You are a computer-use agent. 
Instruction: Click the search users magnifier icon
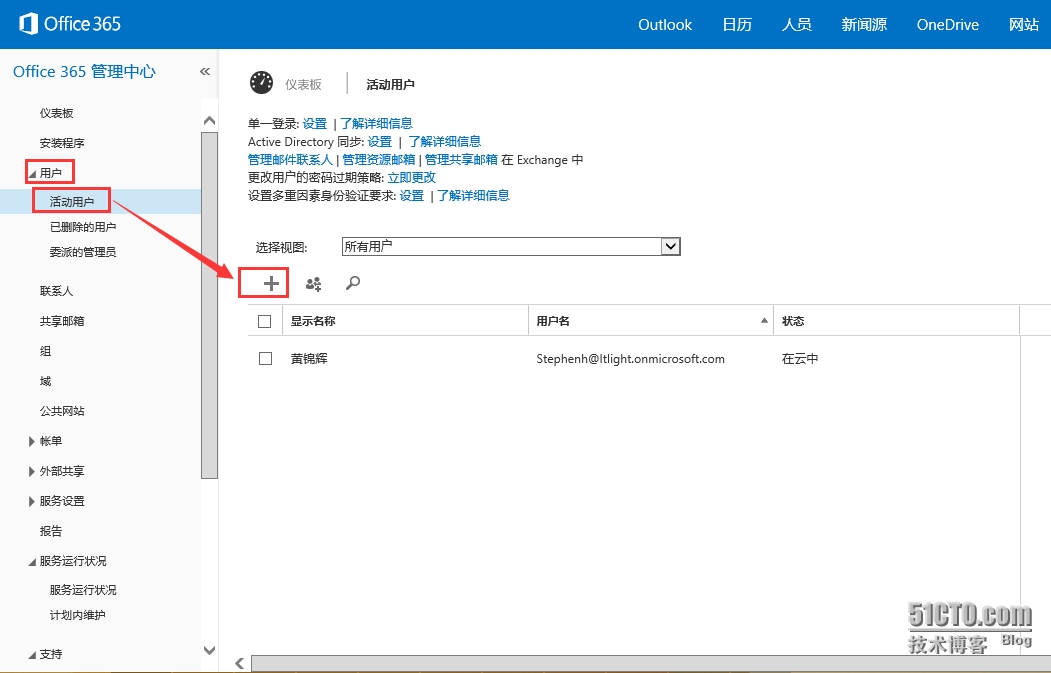tap(352, 284)
